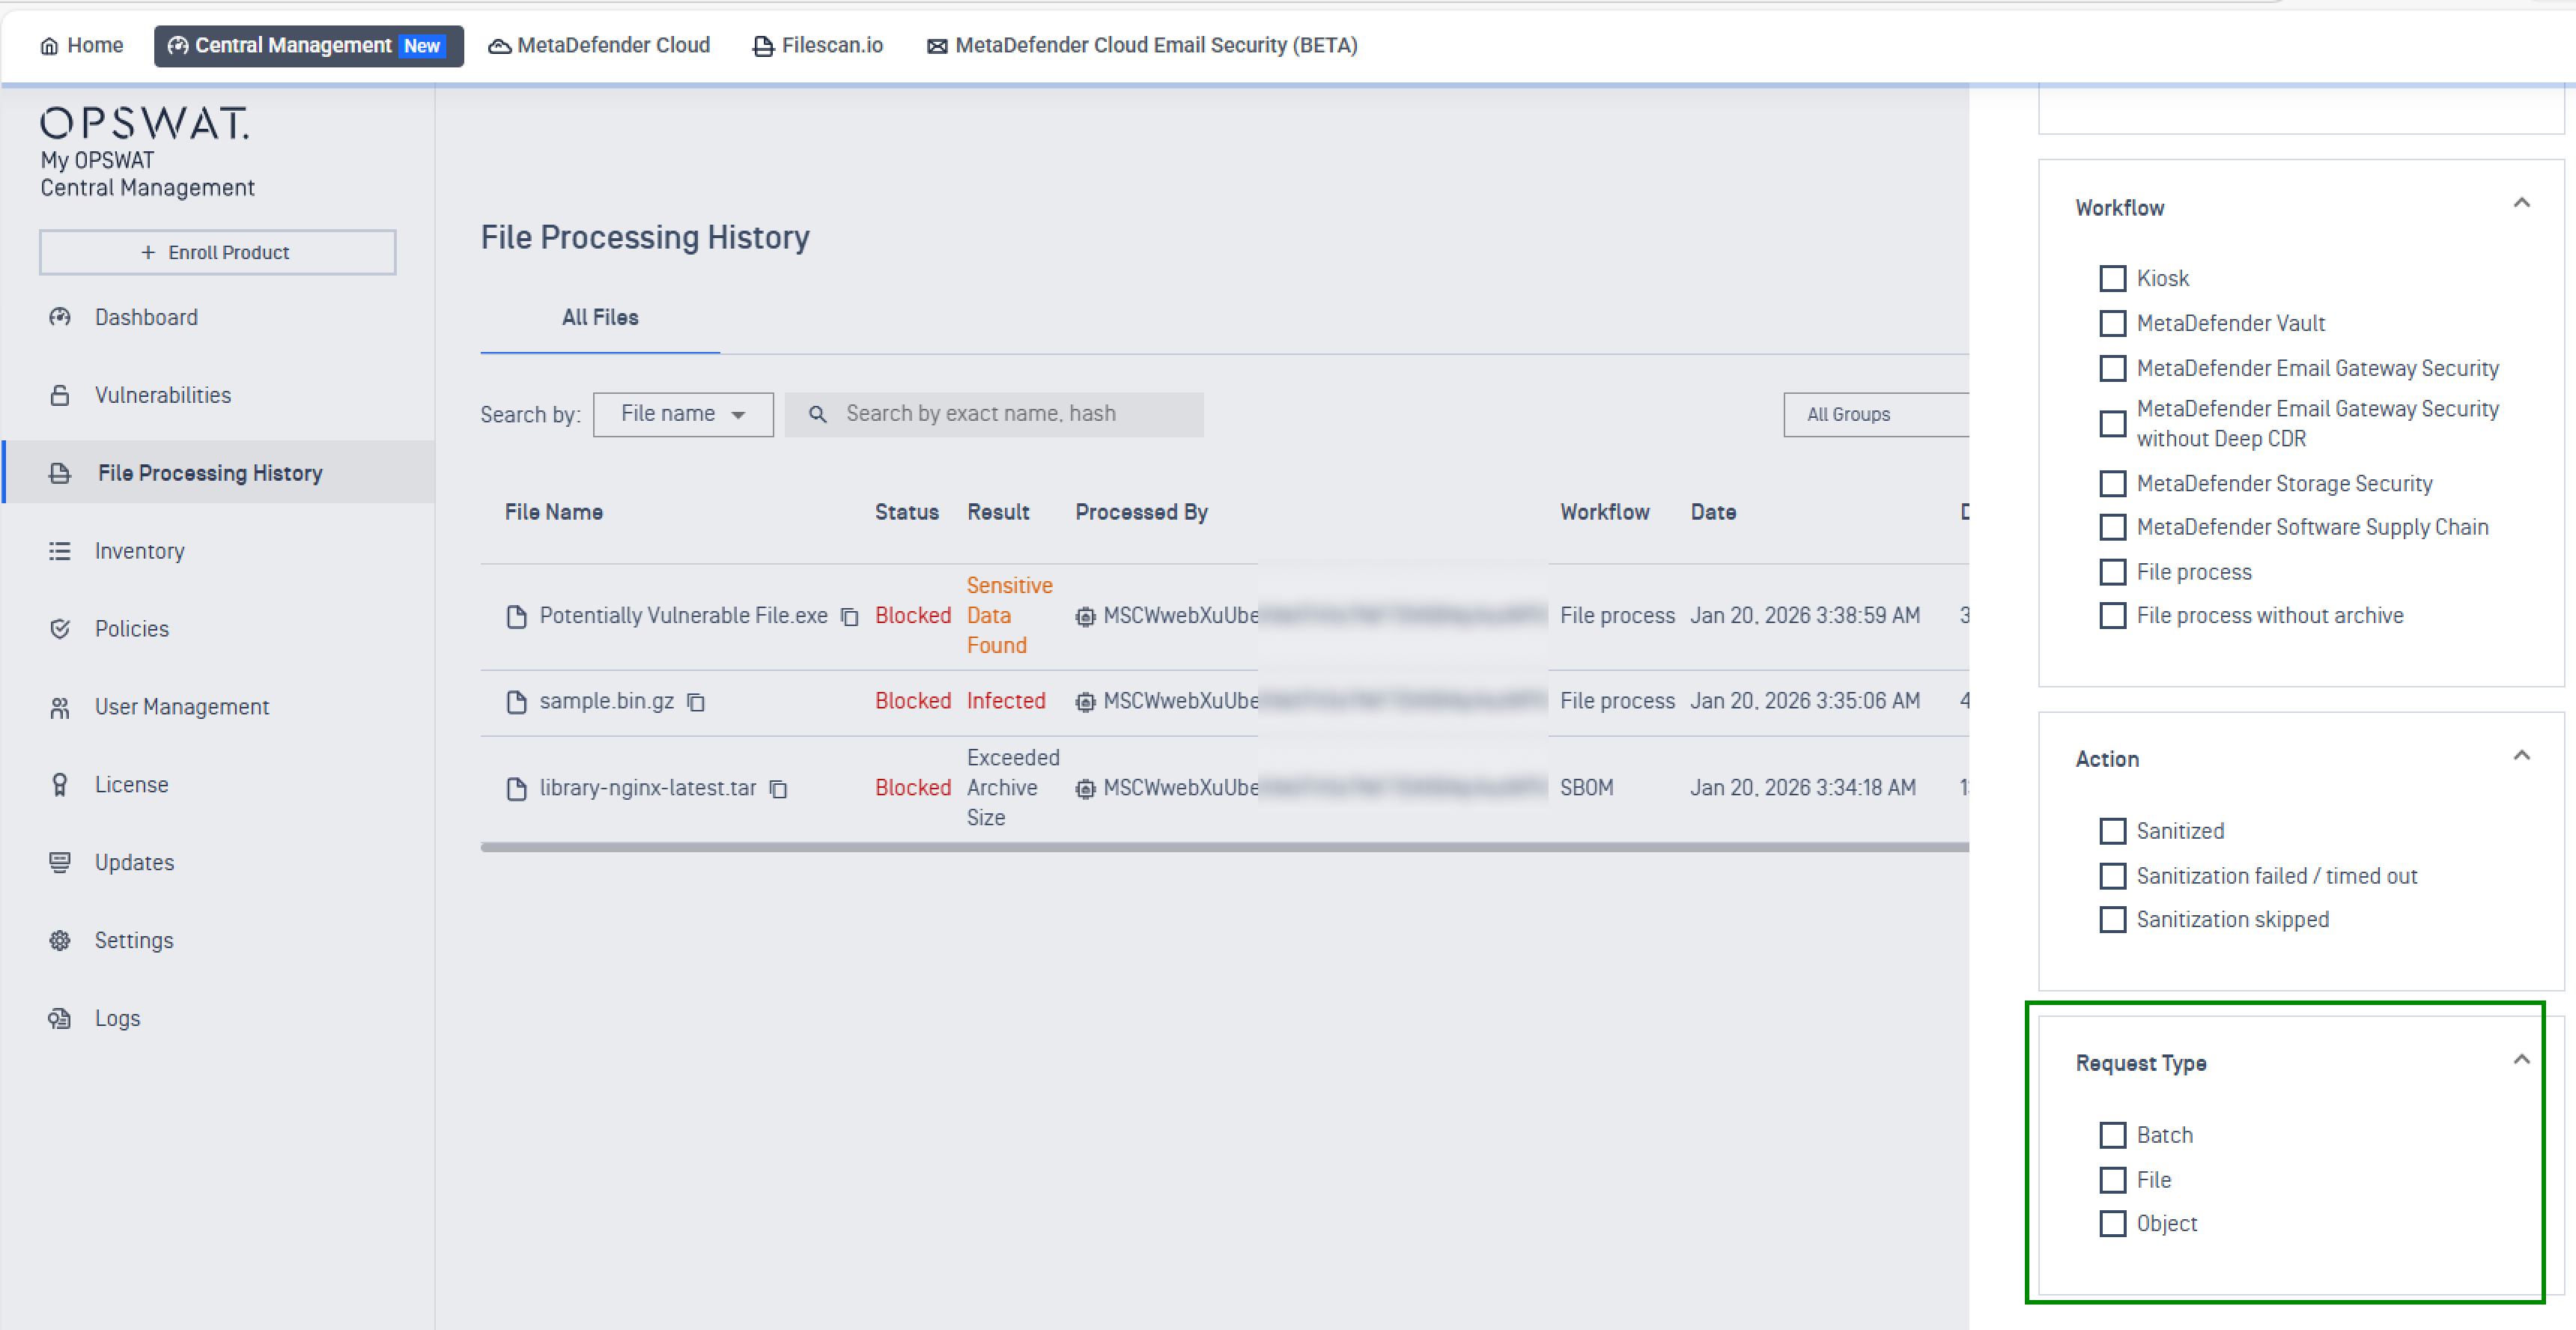Open the File name search-by dropdown
2576x1330 pixels.
point(682,414)
